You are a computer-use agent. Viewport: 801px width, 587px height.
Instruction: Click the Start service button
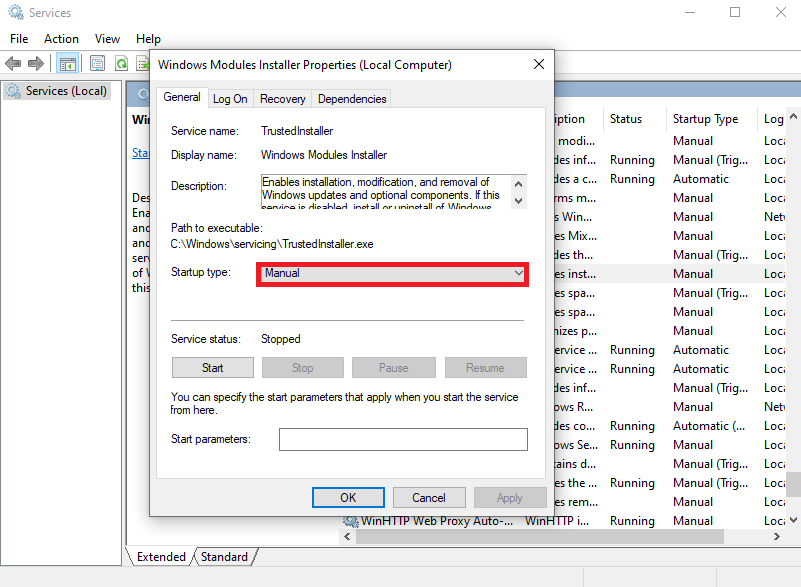pos(213,368)
